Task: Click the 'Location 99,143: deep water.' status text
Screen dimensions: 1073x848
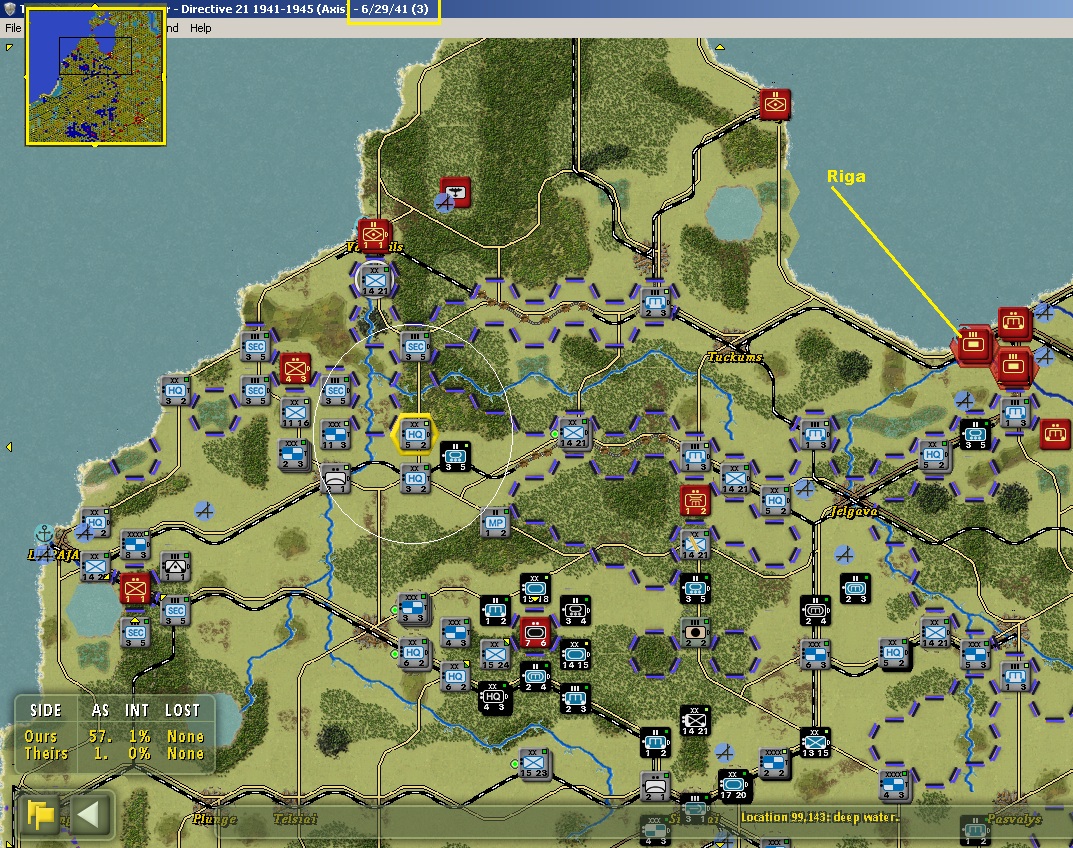Action: click(x=820, y=817)
